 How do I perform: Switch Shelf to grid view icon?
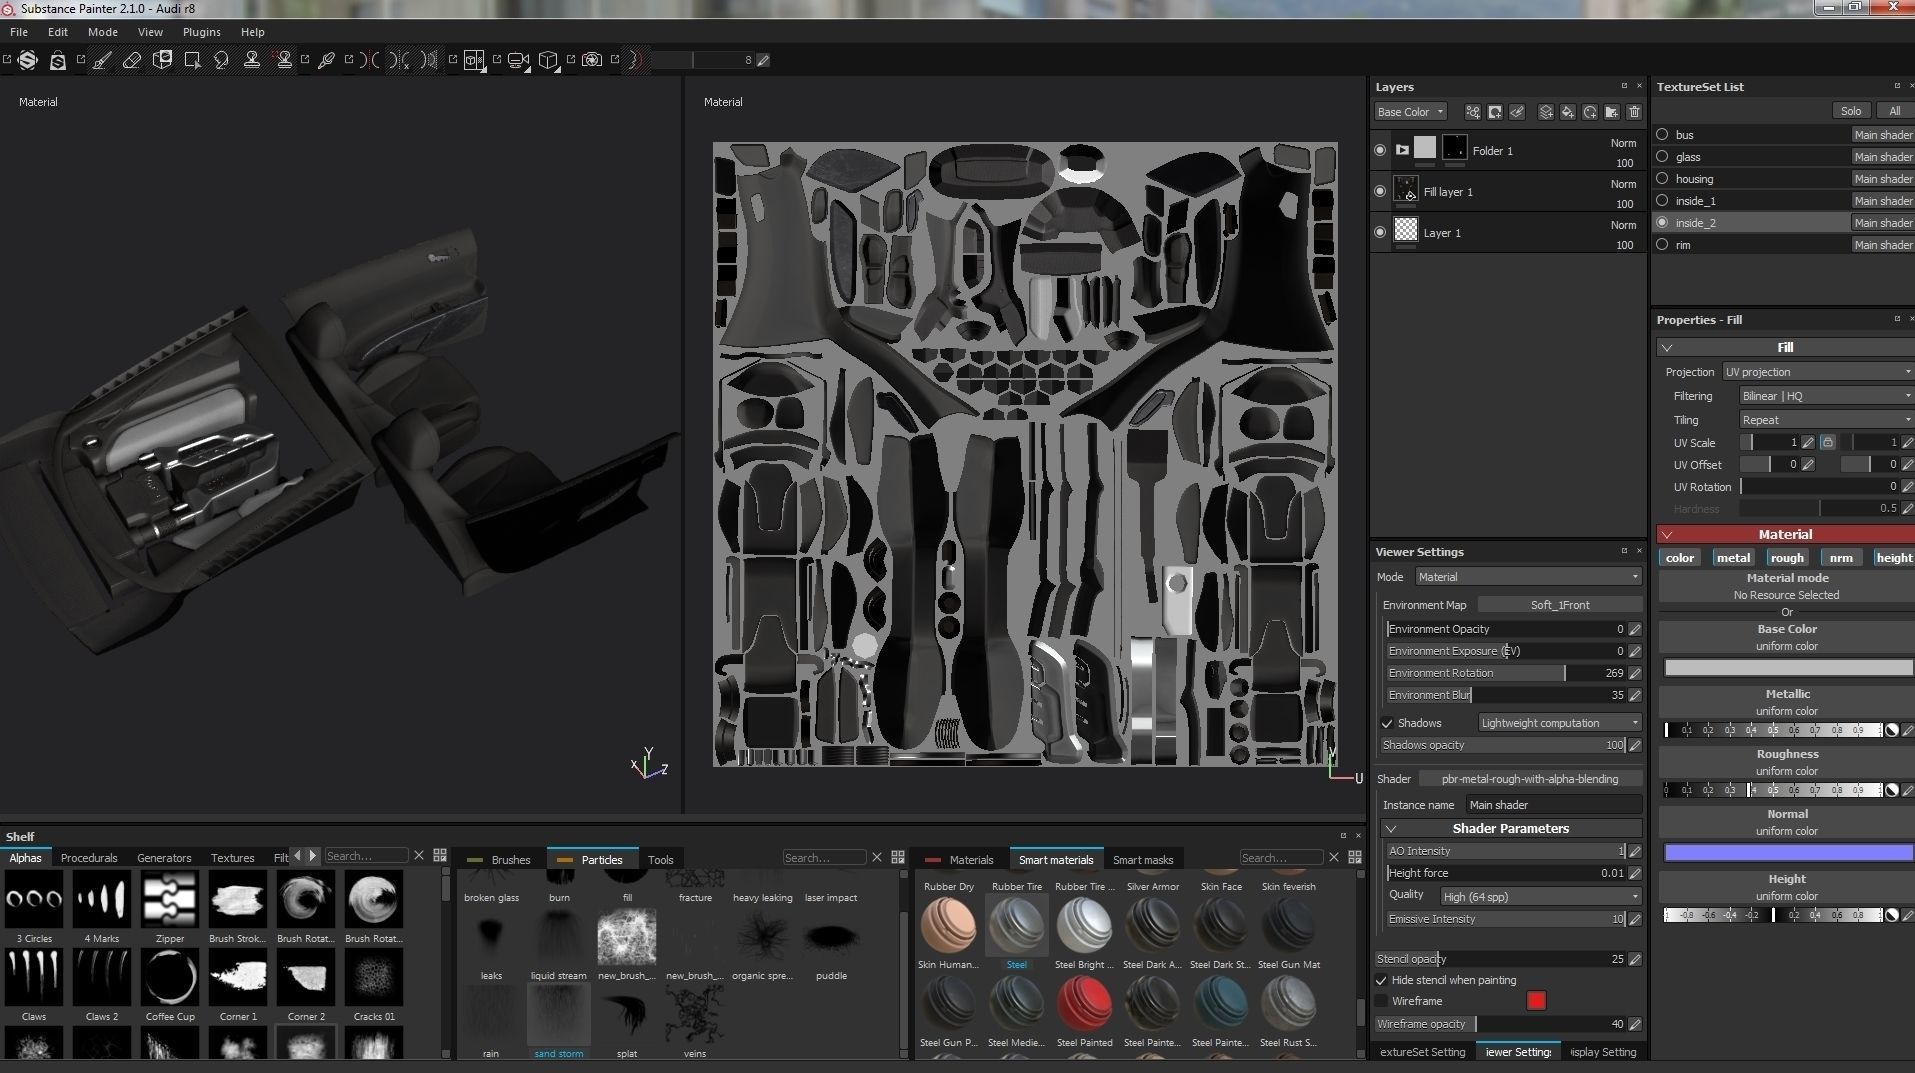pyautogui.click(x=439, y=856)
